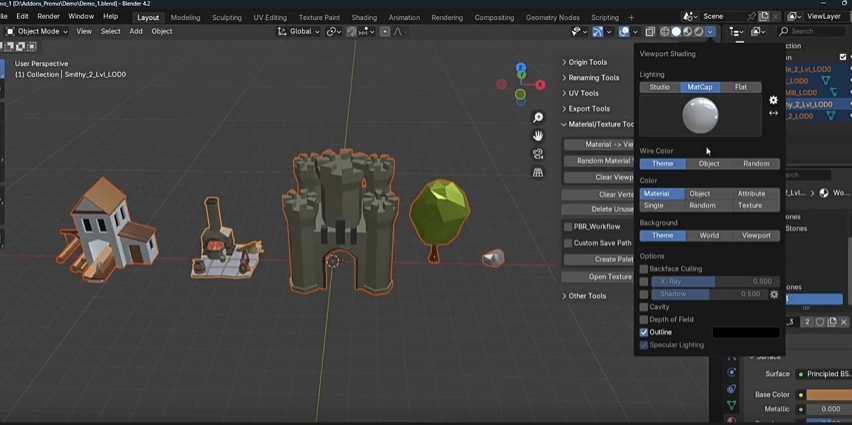Click the pan hand icon in viewport
The height and width of the screenshot is (425, 852).
click(538, 136)
